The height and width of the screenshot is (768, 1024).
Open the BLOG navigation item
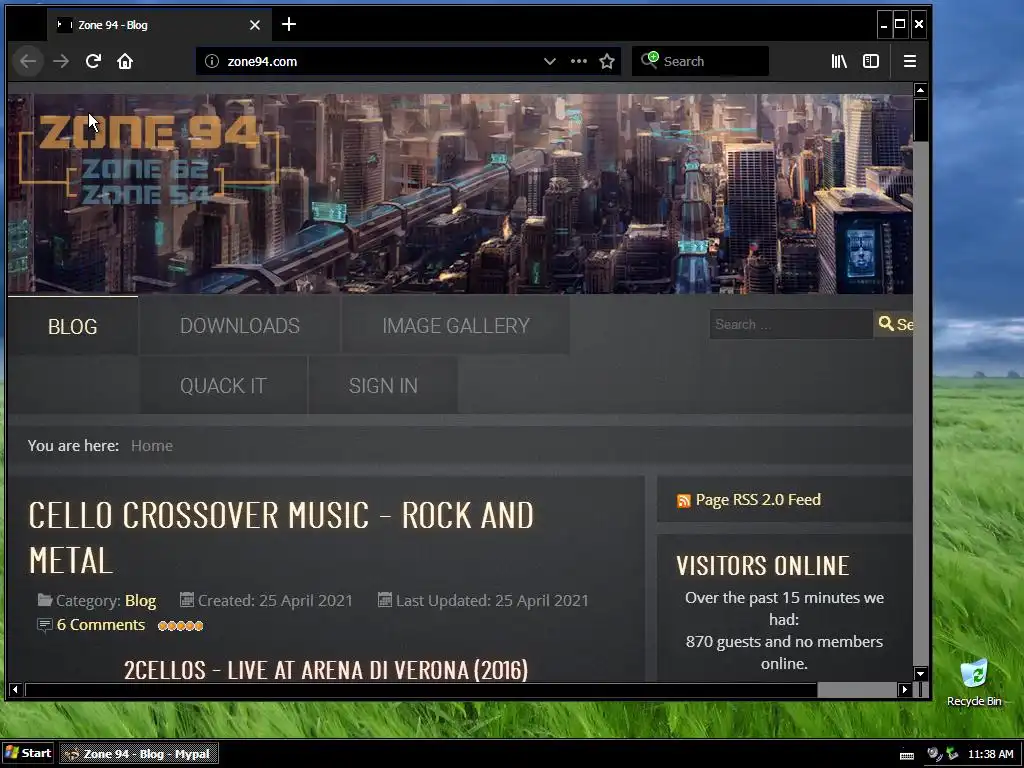[72, 326]
